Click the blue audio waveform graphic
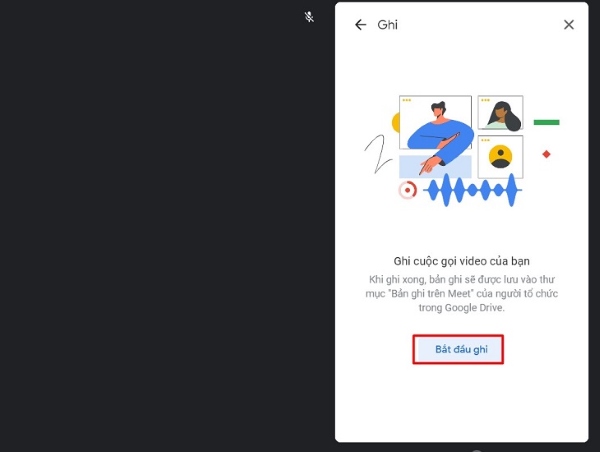 pyautogui.click(x=473, y=190)
